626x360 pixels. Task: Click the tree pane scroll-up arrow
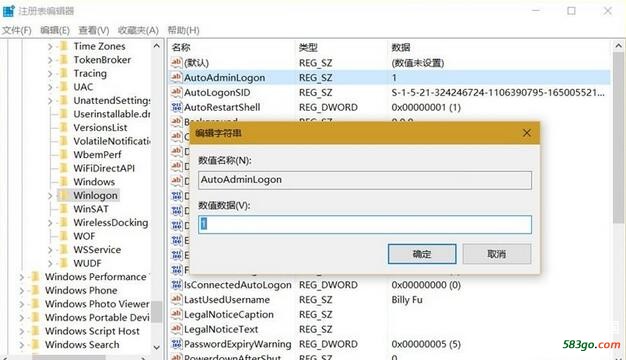[157, 46]
